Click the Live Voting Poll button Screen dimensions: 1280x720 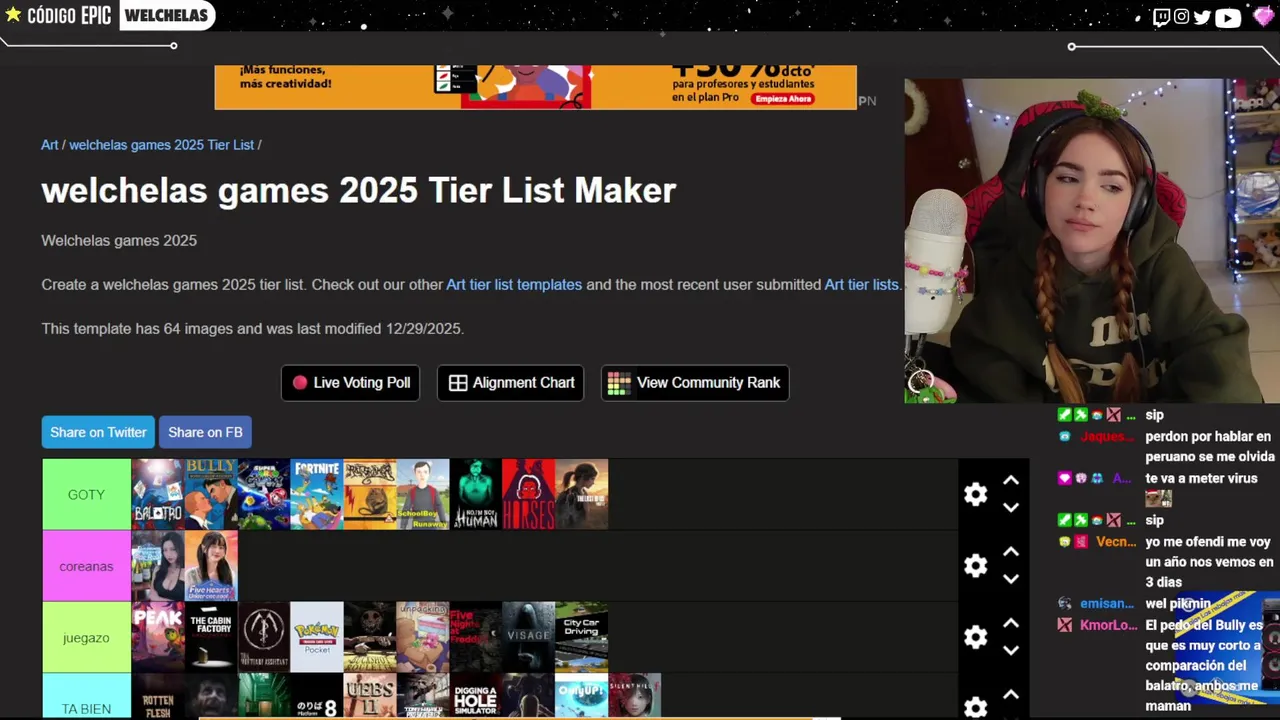click(x=350, y=383)
